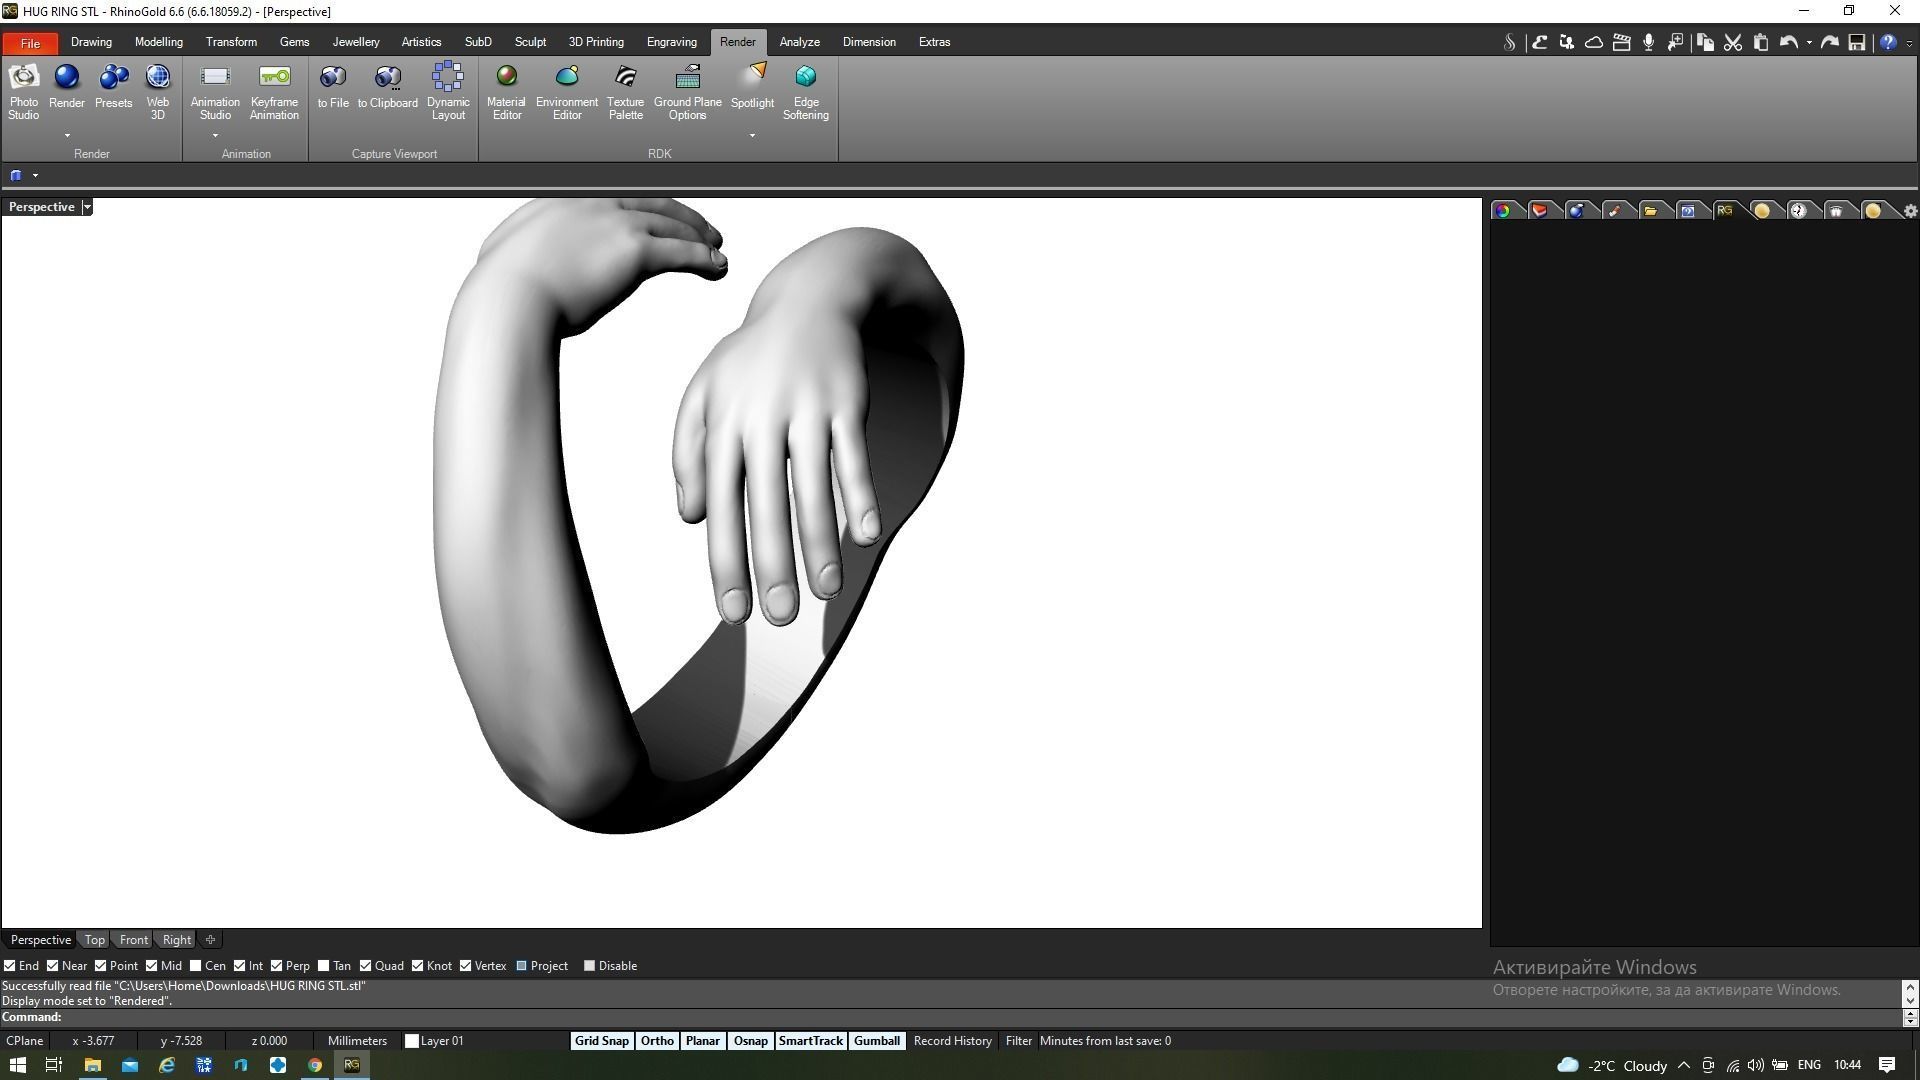Switch to the Sculpt tab
Viewport: 1920px width, 1080px height.
tap(530, 42)
